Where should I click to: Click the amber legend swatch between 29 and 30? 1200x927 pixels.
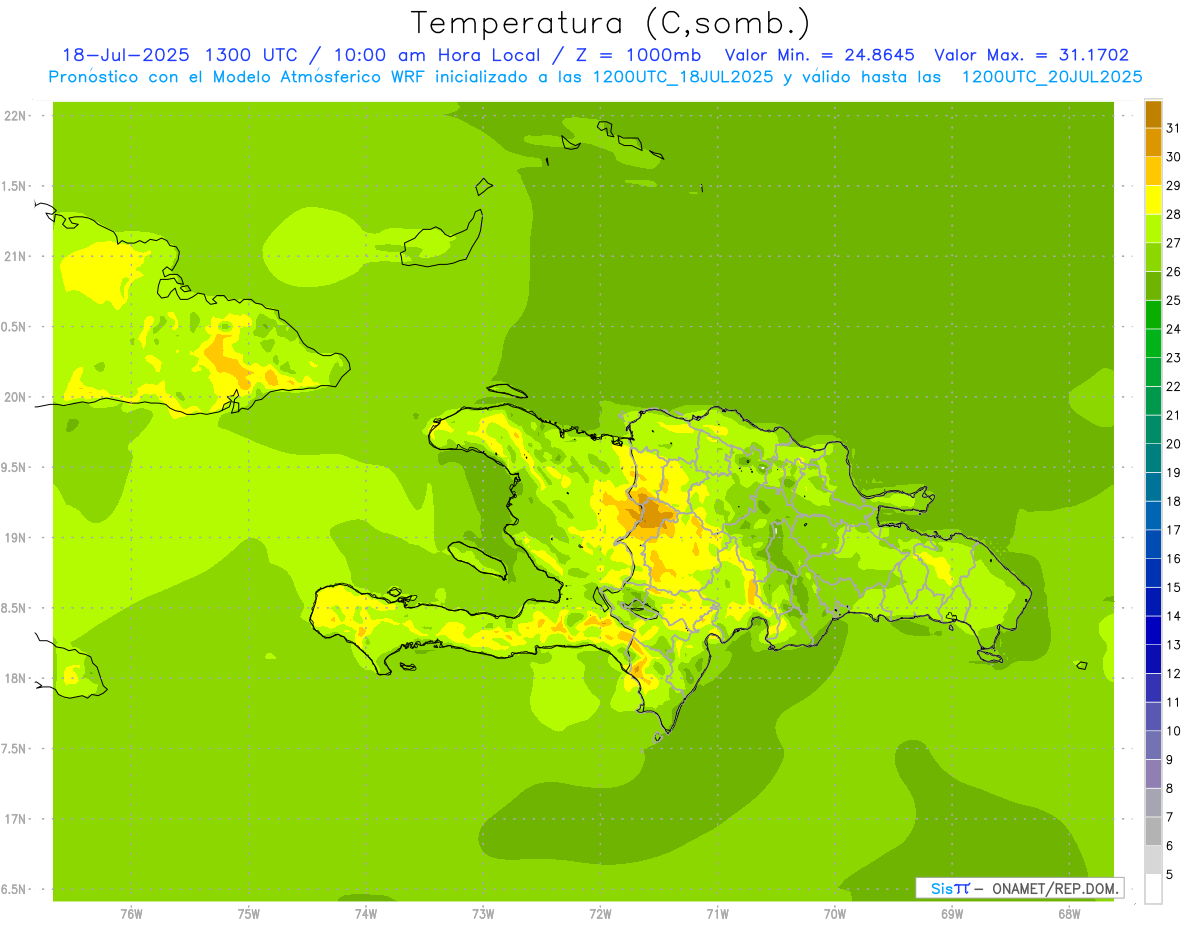[x=1153, y=171]
